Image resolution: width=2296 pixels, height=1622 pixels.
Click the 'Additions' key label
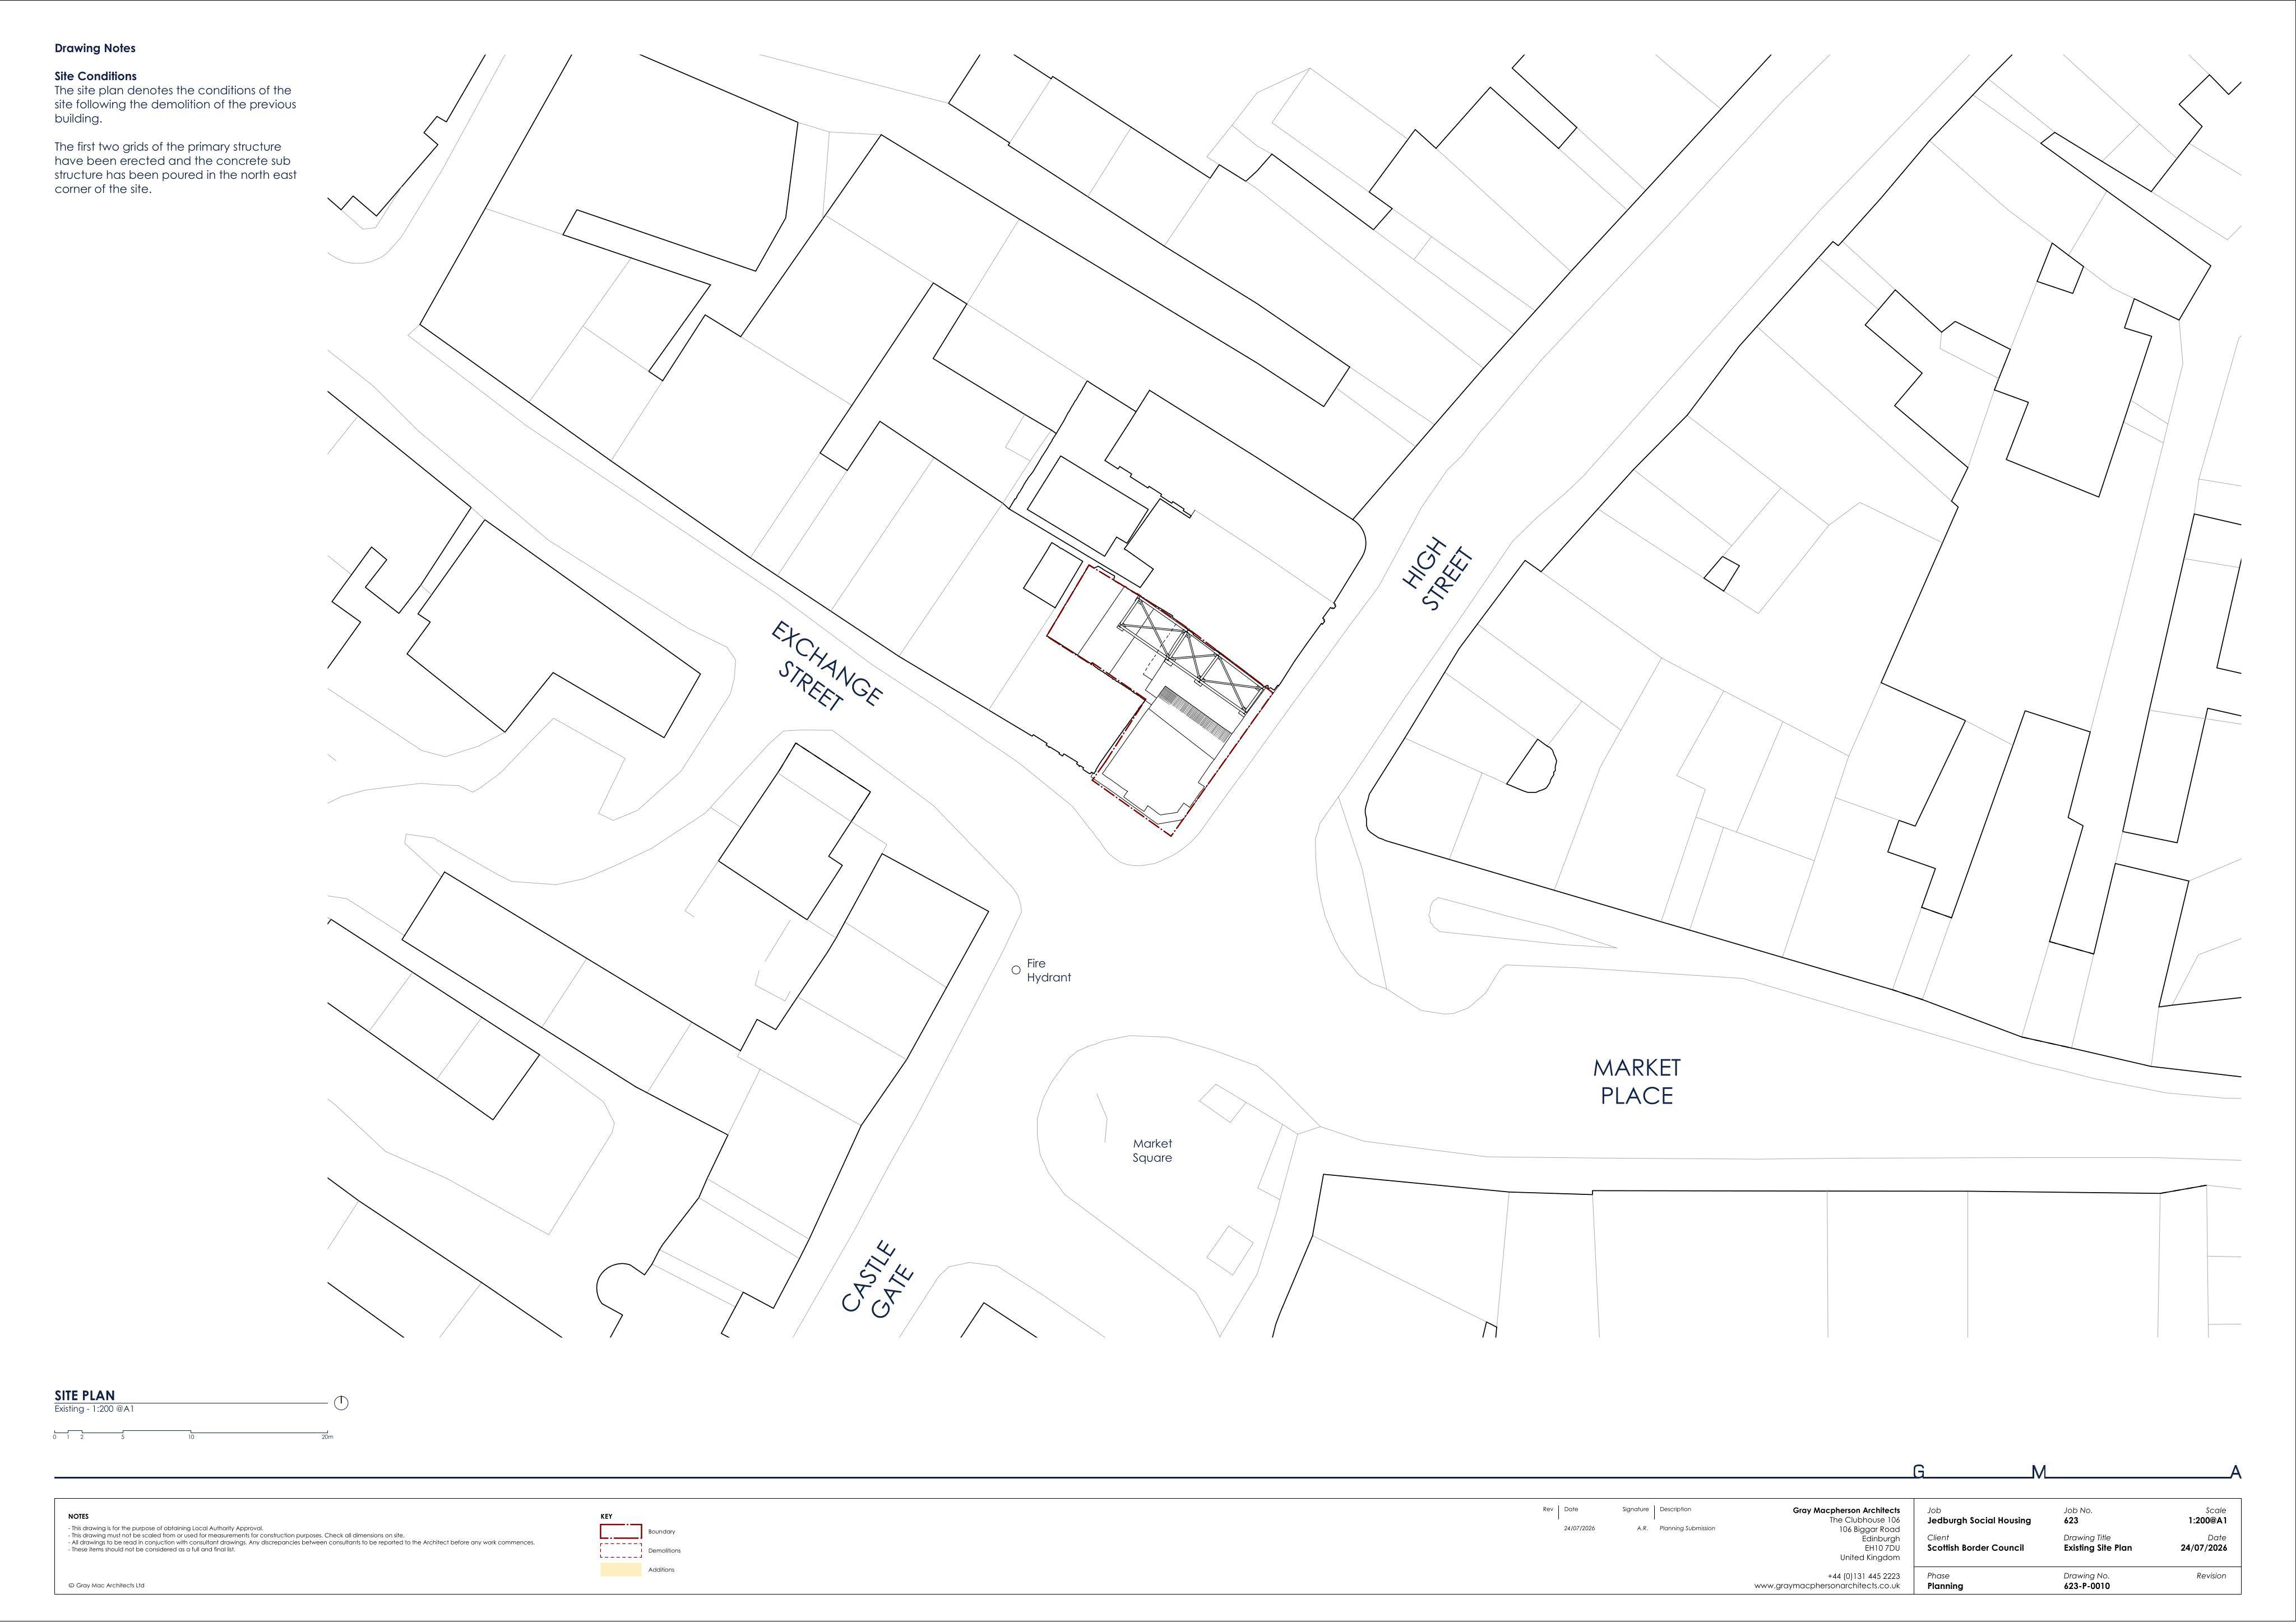pyautogui.click(x=661, y=1569)
